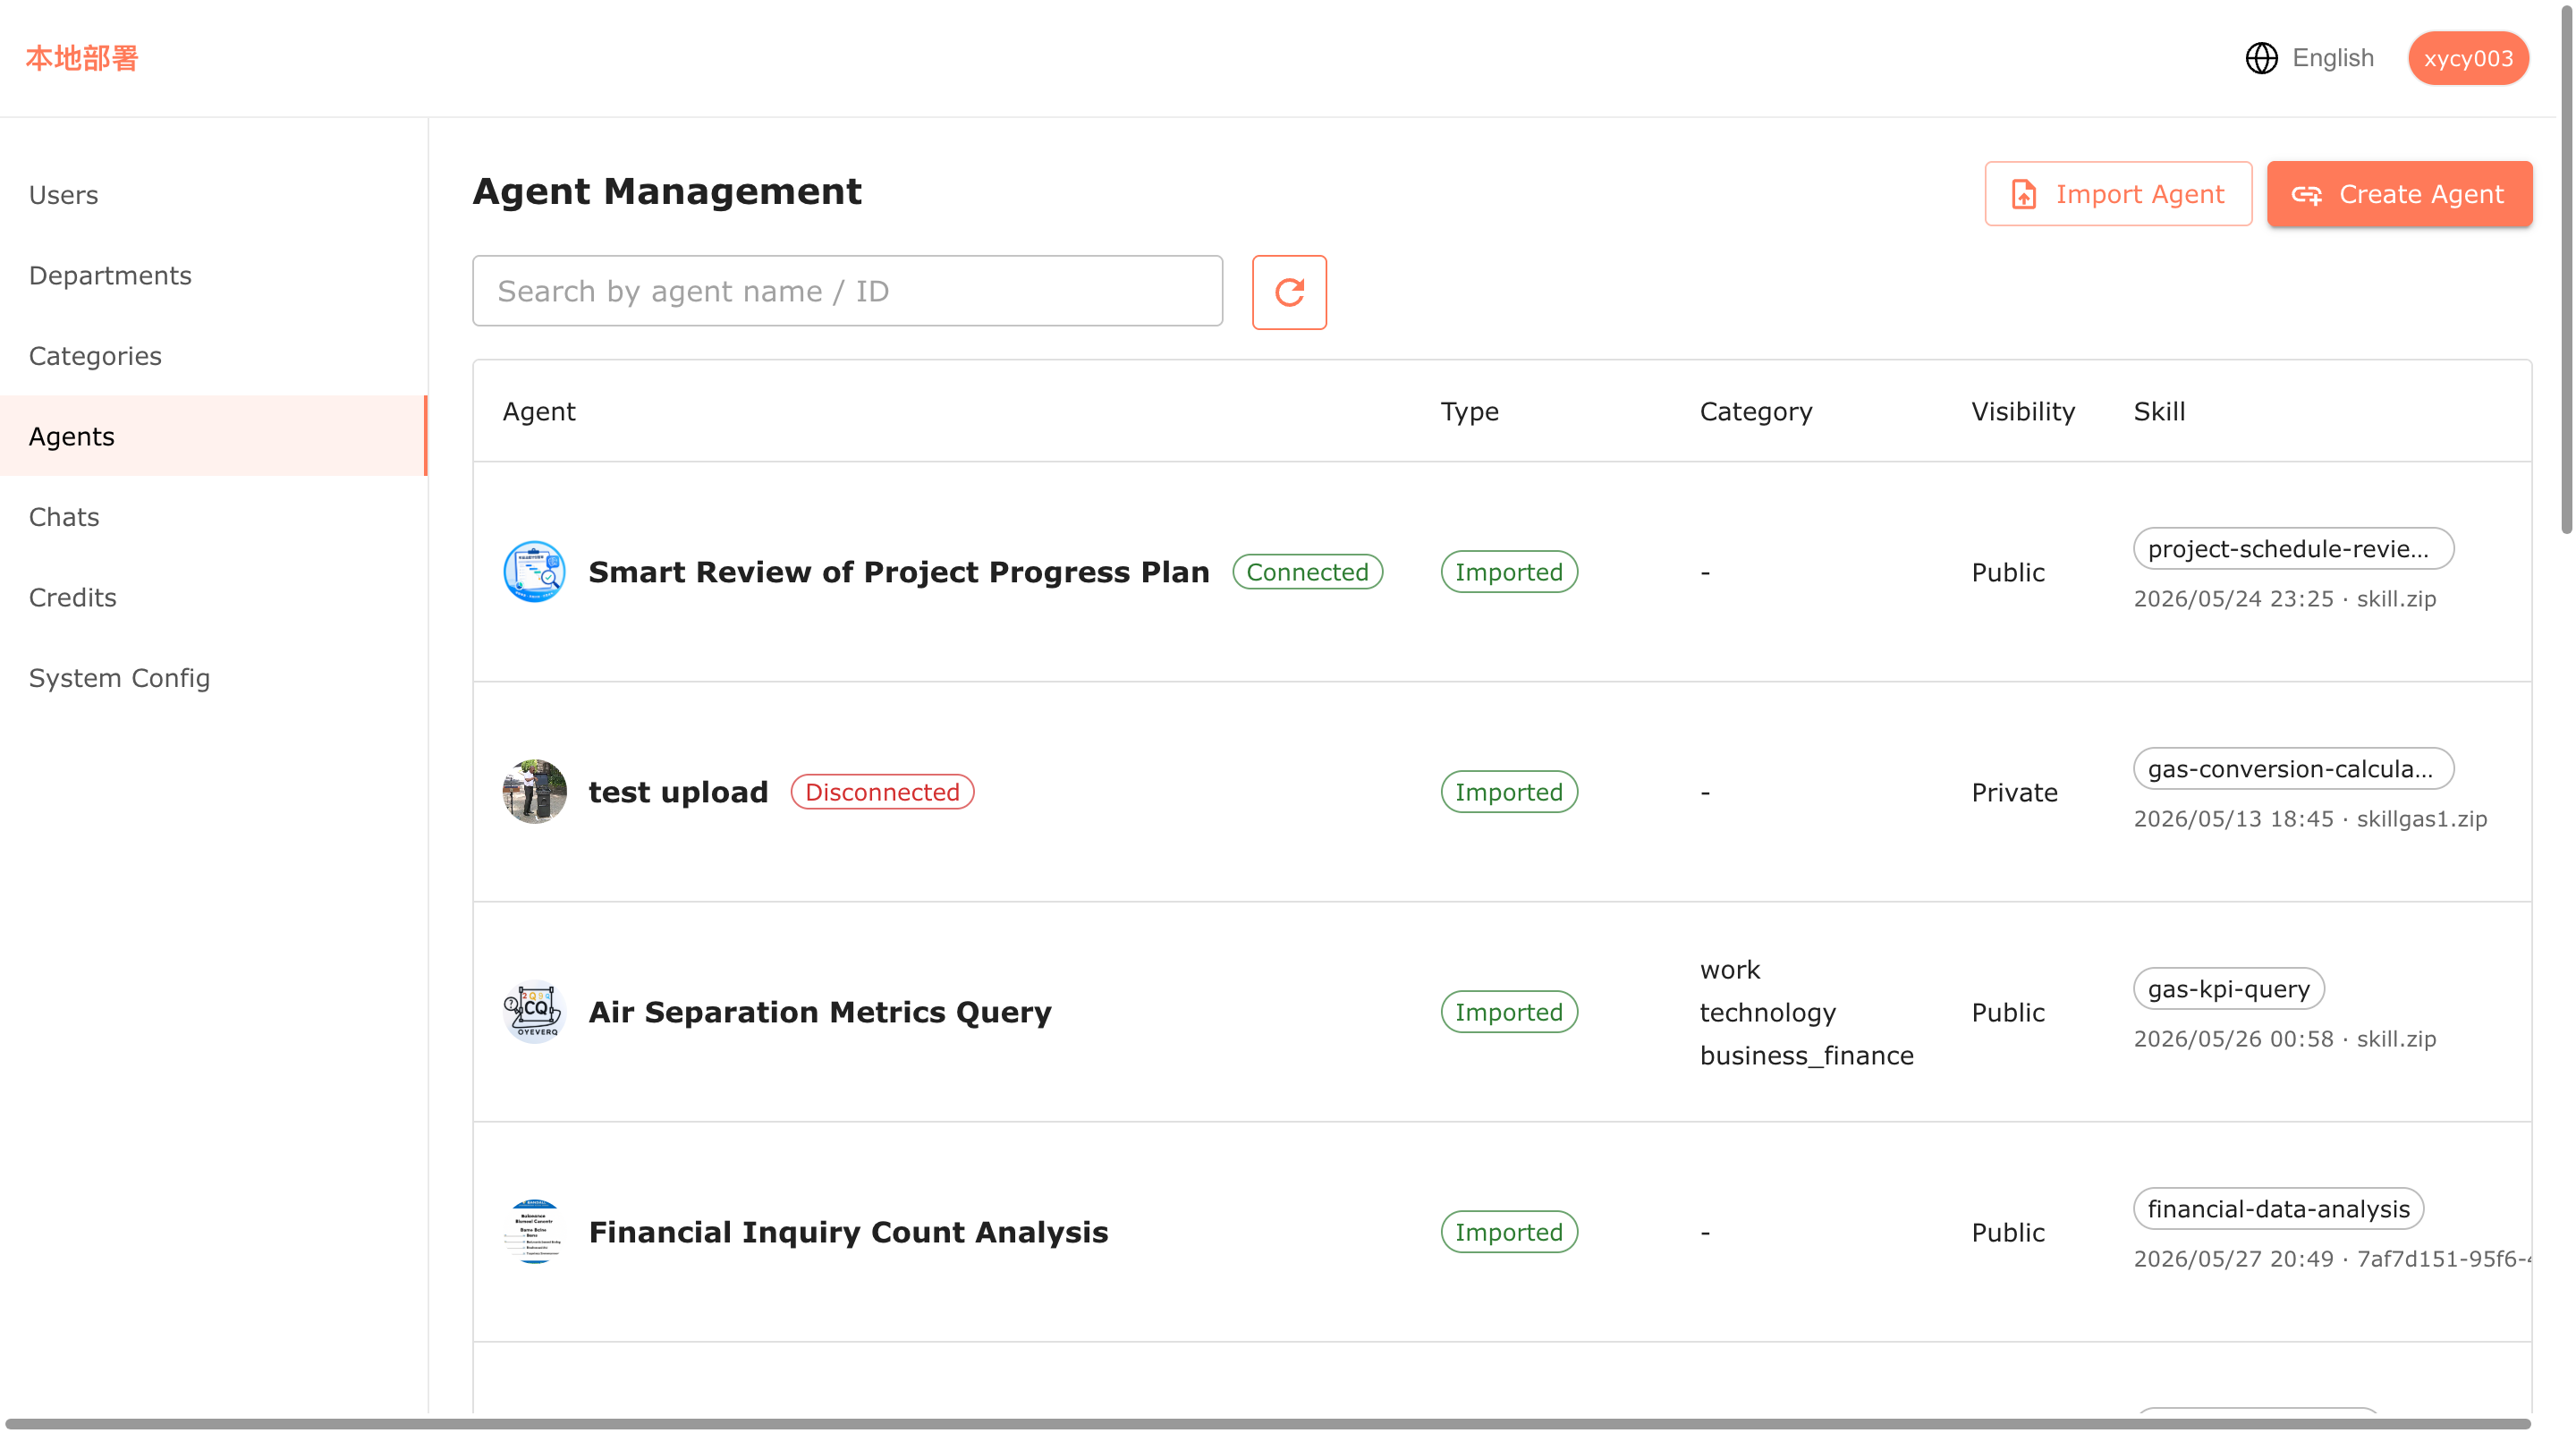Click the Private visibility value for test upload
2576x1433 pixels.
tap(2014, 793)
